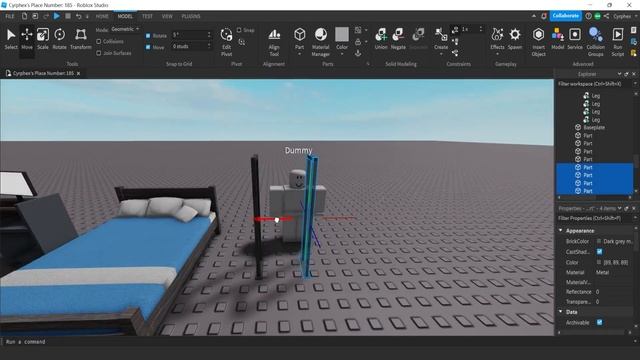Click the Stop square icon
The image size is (640, 360).
68,16
